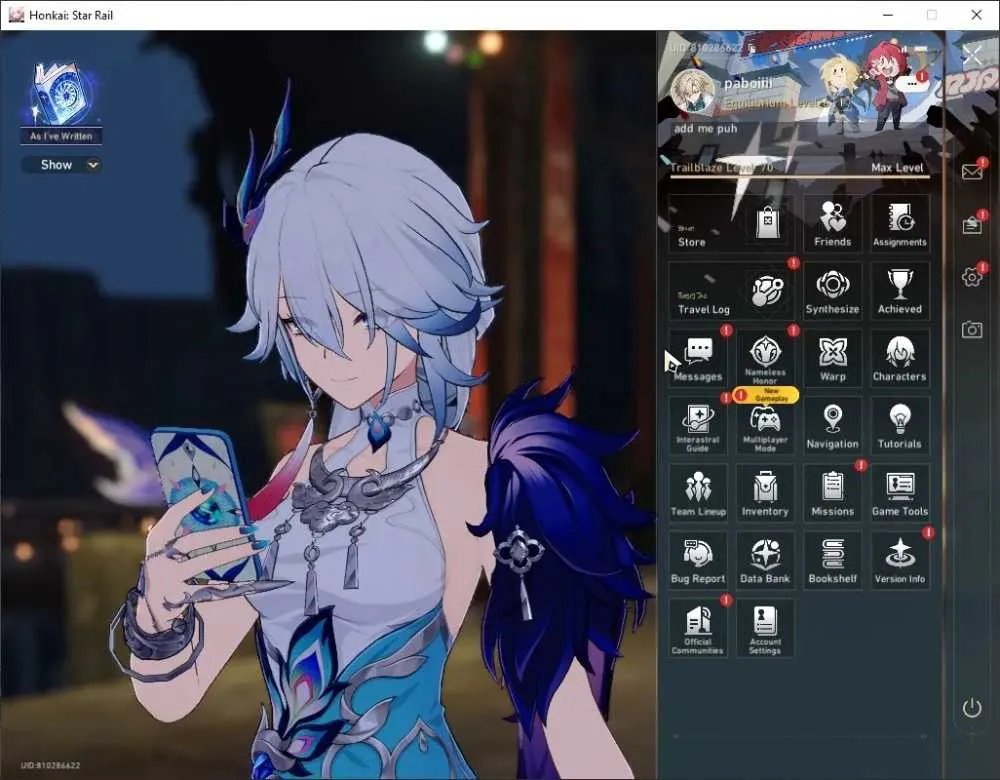Open the mail envelope icon
Image resolution: width=1000 pixels, height=780 pixels.
point(972,172)
